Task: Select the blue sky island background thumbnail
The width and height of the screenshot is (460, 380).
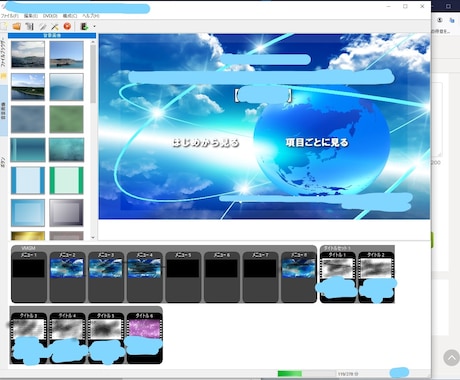Action: (x=66, y=55)
